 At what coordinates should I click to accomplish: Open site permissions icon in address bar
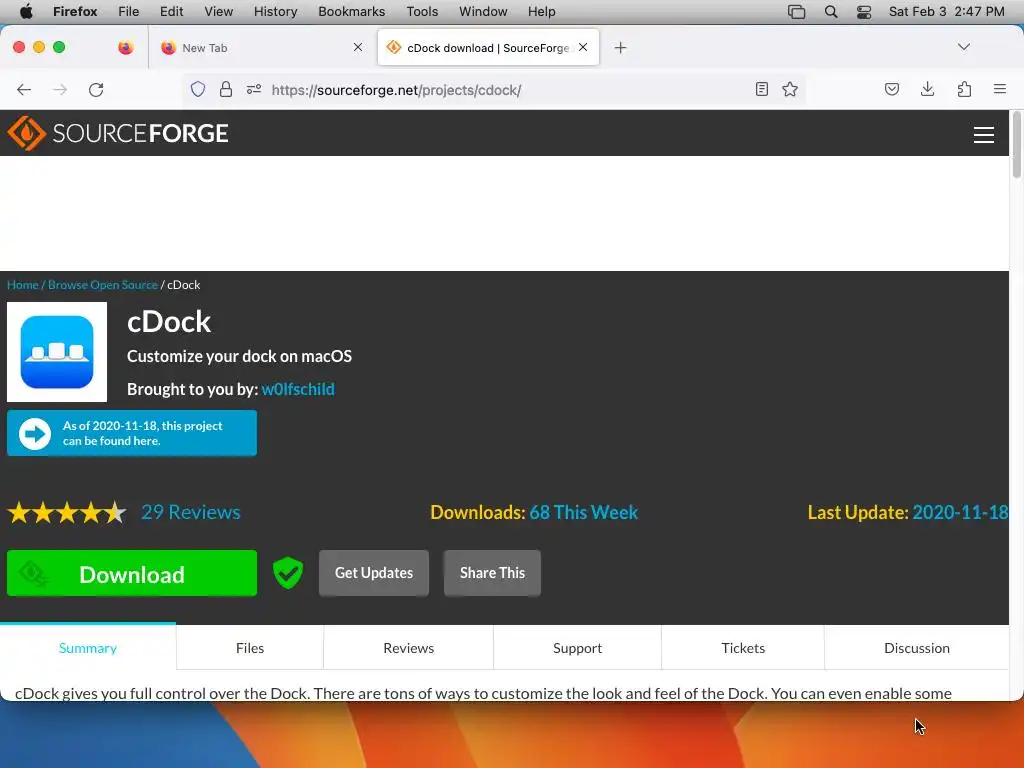coord(254,89)
